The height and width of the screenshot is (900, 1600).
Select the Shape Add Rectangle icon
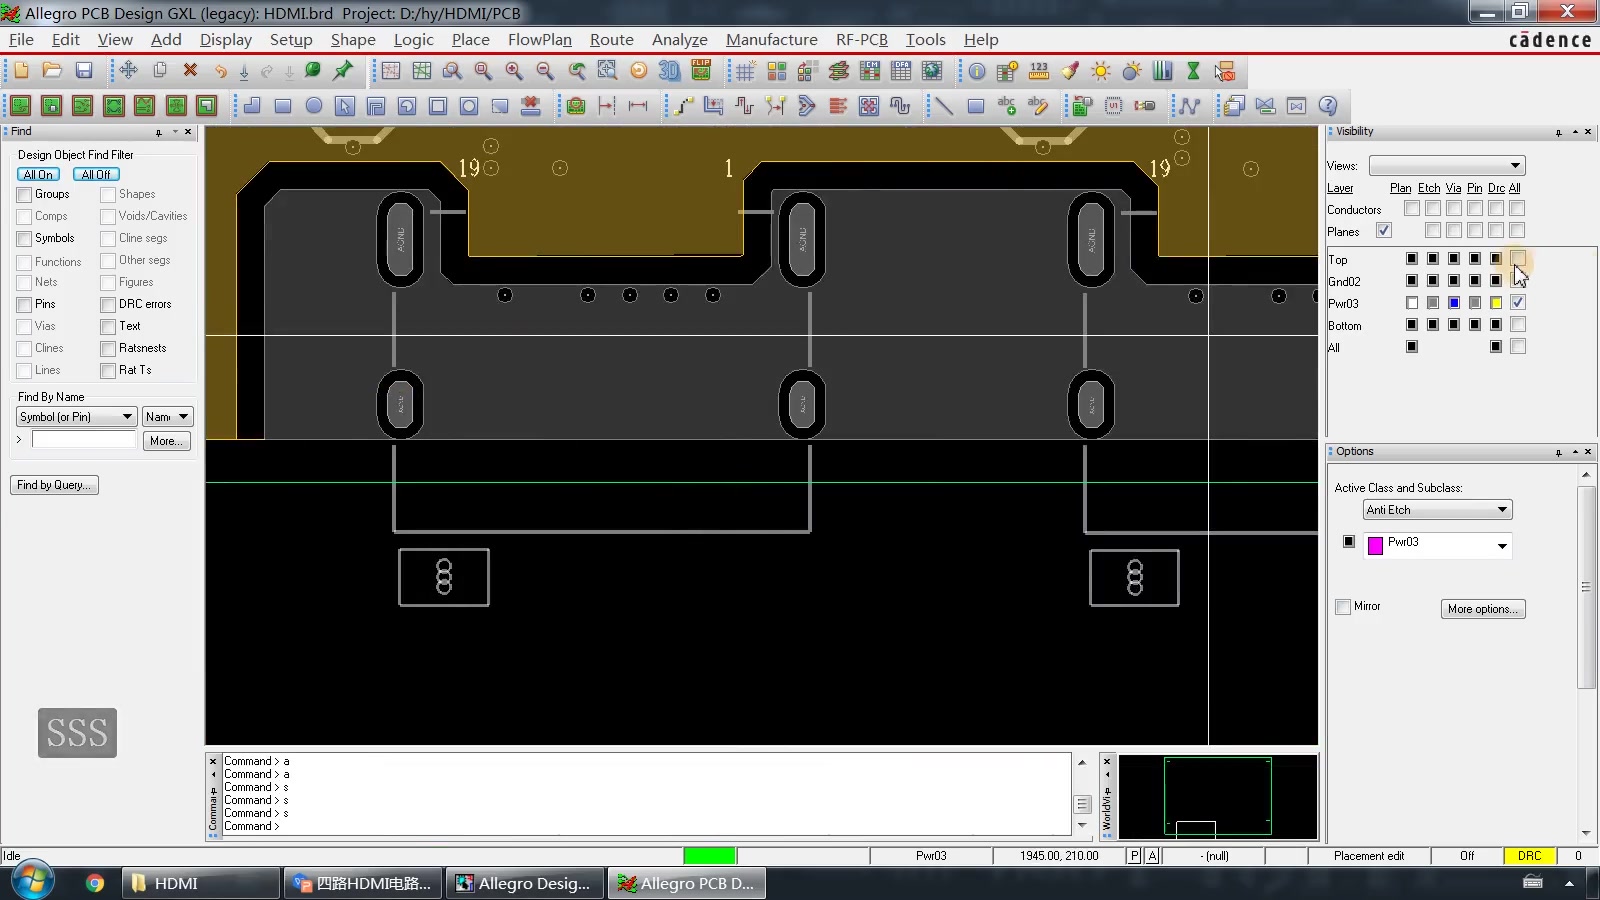click(283, 106)
